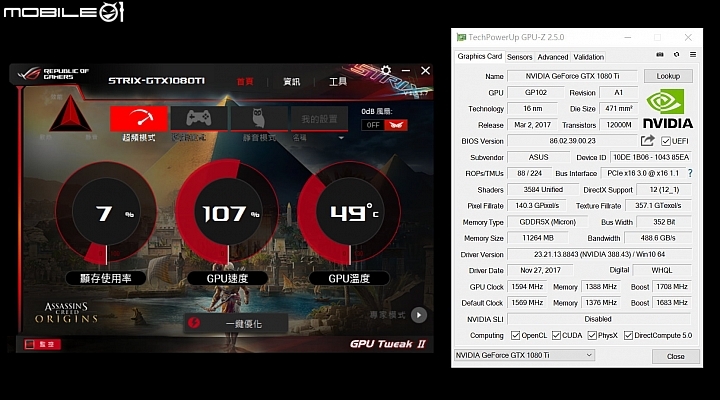Click the Boost 1708 MHz value

point(672,287)
